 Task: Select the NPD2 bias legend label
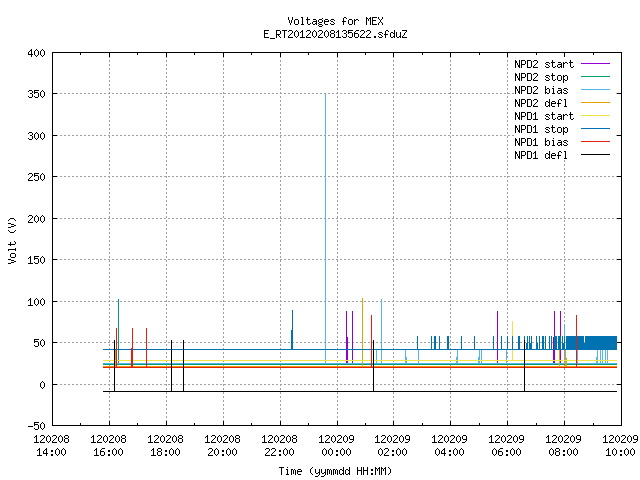coord(541,90)
